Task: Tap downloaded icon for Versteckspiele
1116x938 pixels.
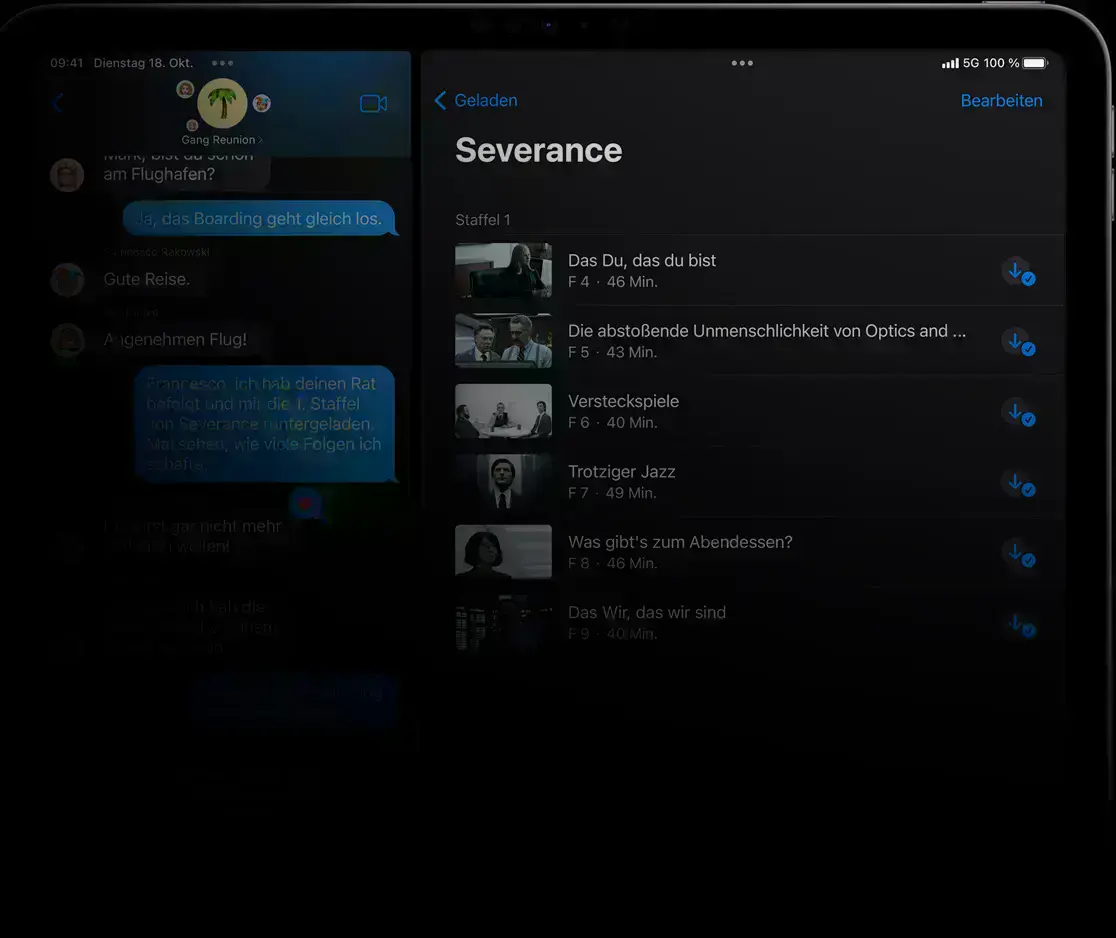Action: point(1019,413)
